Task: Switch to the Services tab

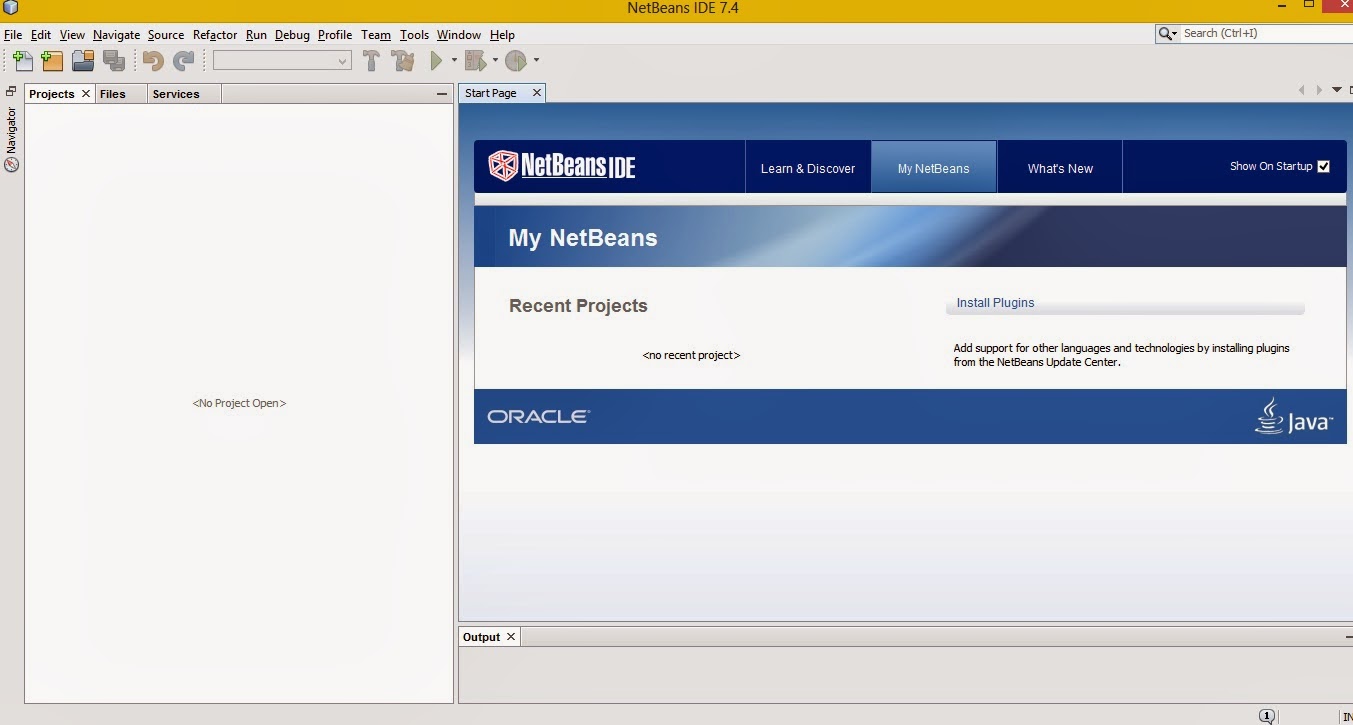Action: (x=177, y=93)
